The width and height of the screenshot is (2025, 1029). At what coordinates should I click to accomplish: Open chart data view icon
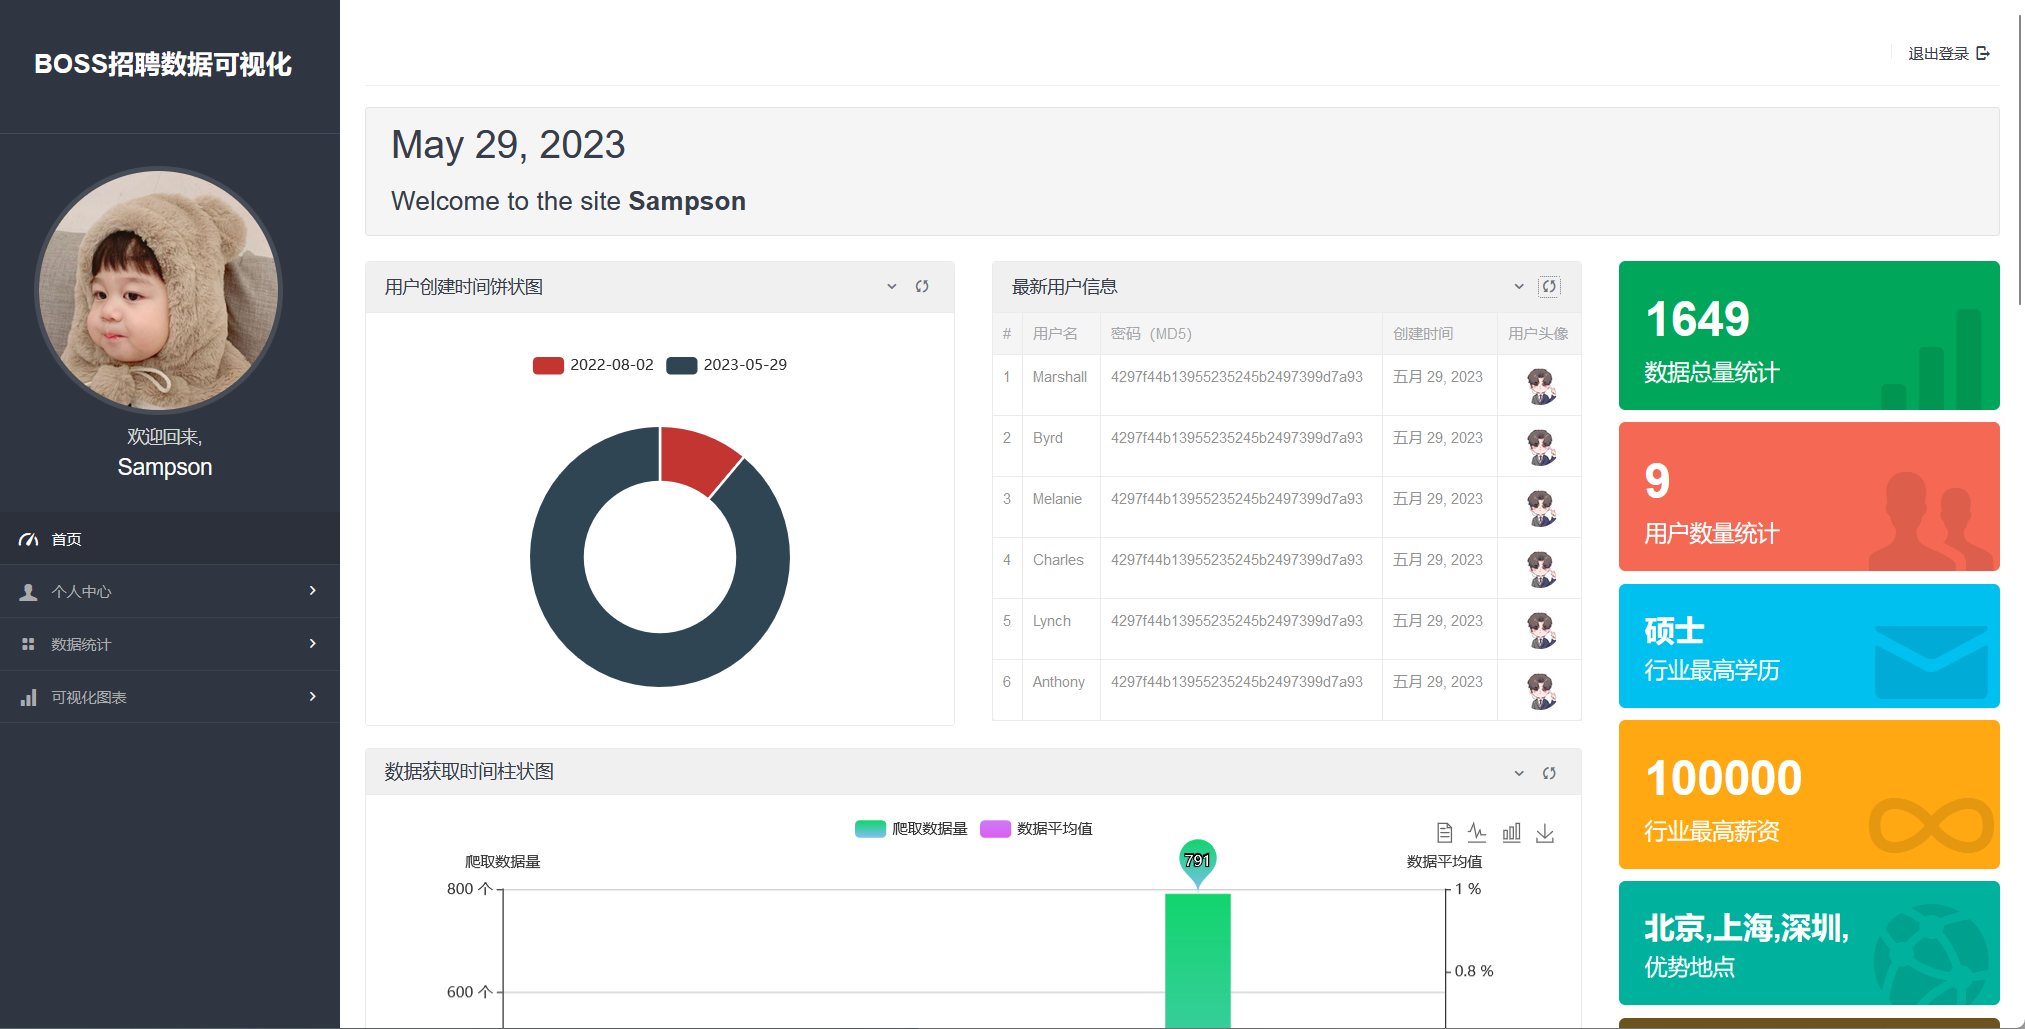1444,832
